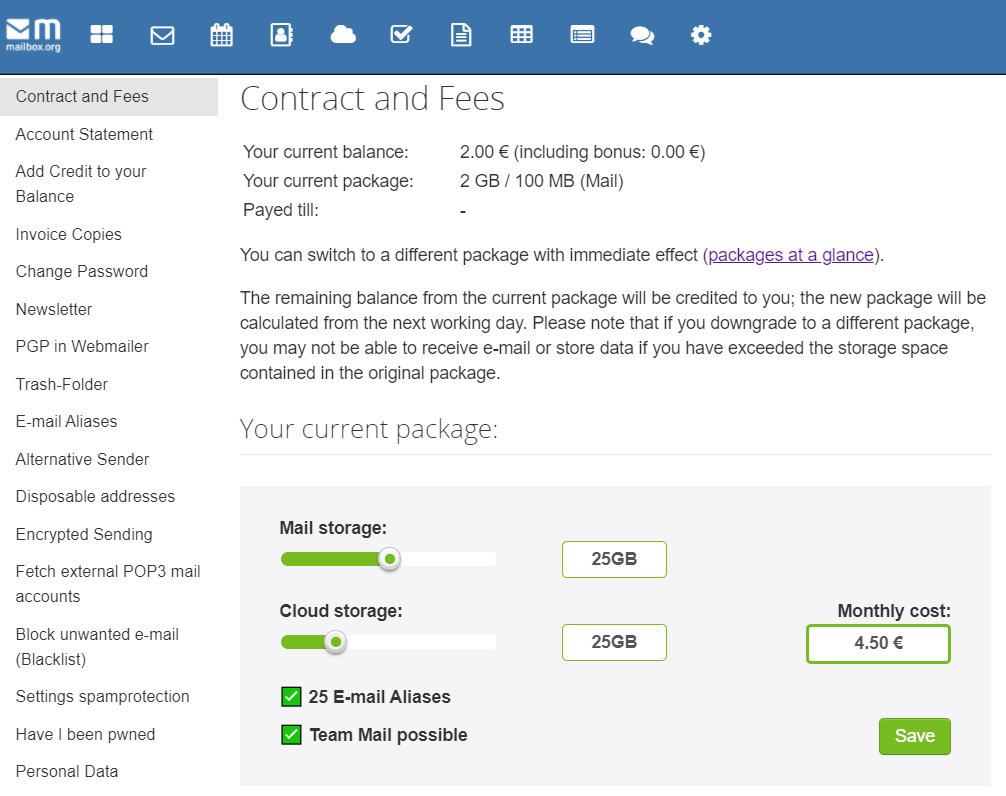The width and height of the screenshot is (1006, 796).
Task: Open the Spreadsheet table icon
Action: click(x=521, y=35)
